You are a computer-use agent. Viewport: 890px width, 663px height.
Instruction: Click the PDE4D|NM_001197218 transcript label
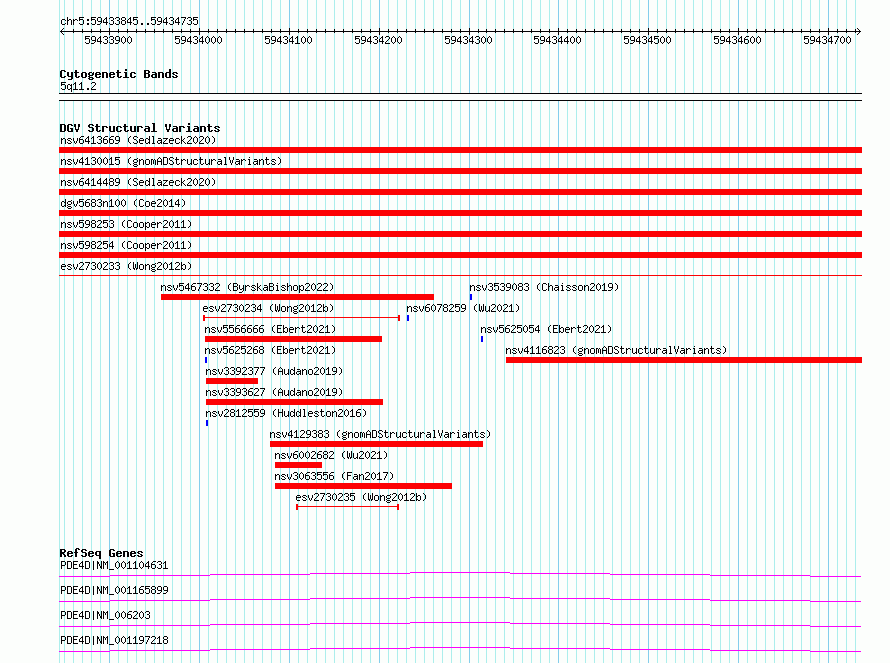point(114,640)
